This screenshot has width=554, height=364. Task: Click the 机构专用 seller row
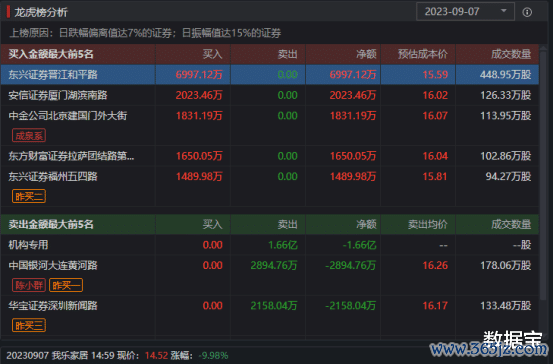click(x=270, y=245)
